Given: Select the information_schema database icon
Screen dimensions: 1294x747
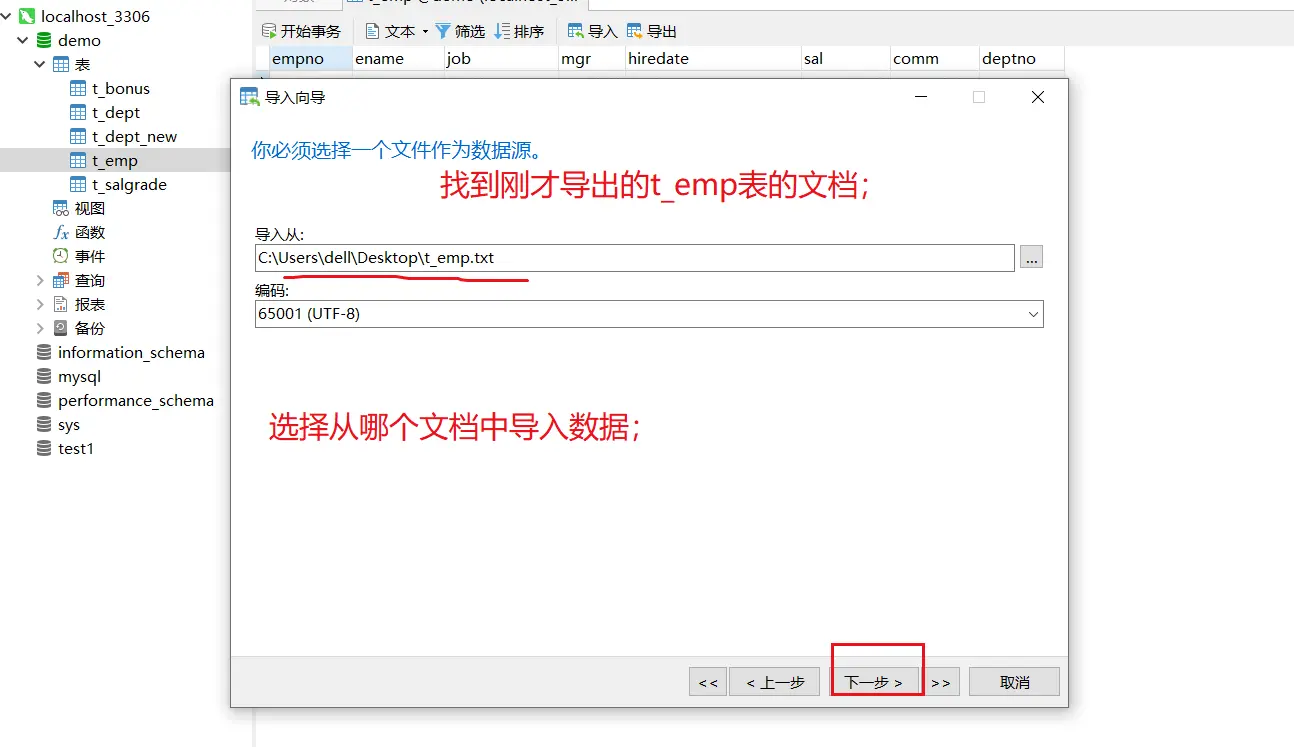Looking at the screenshot, I should pyautogui.click(x=43, y=353).
